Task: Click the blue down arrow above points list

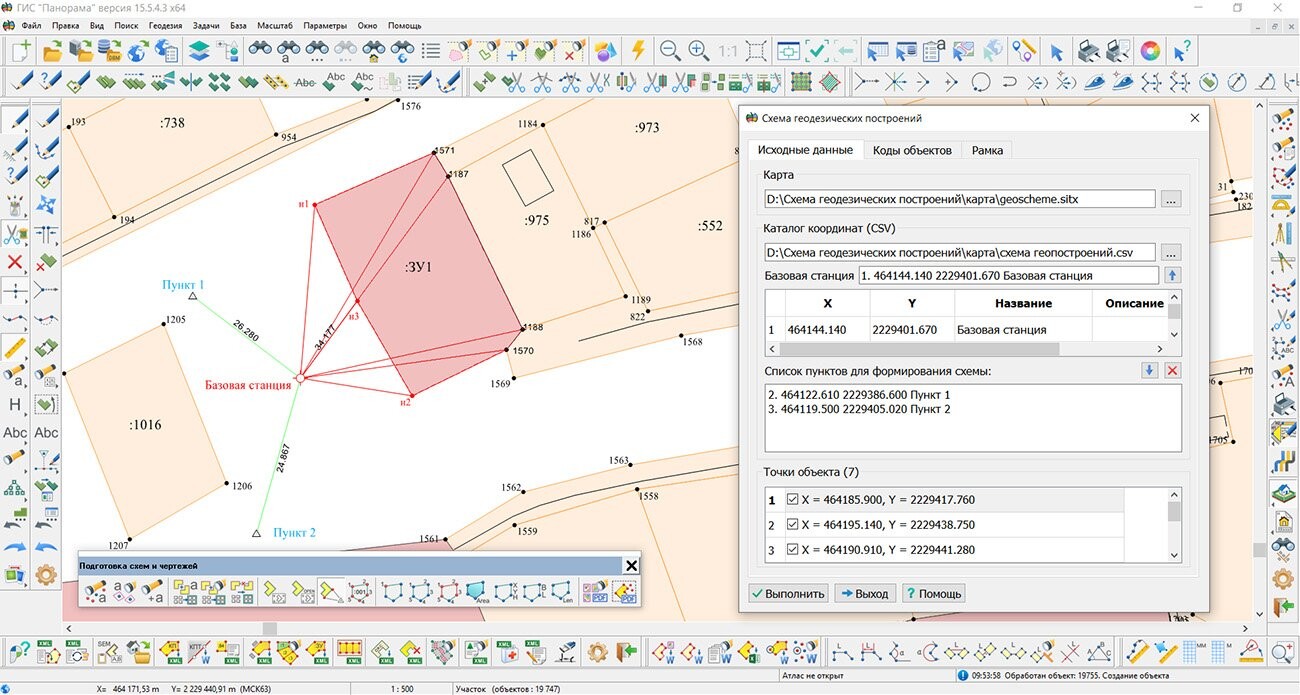Action: pos(1149,371)
